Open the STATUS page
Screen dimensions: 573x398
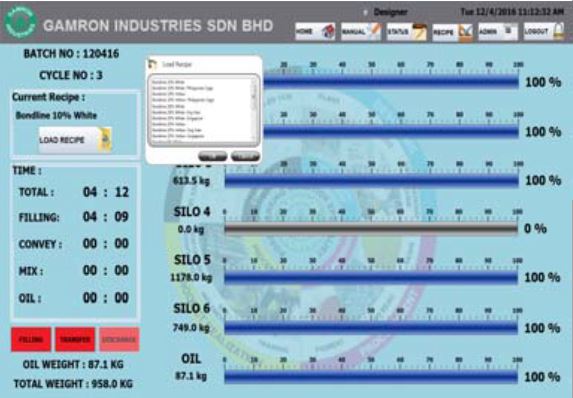[407, 32]
